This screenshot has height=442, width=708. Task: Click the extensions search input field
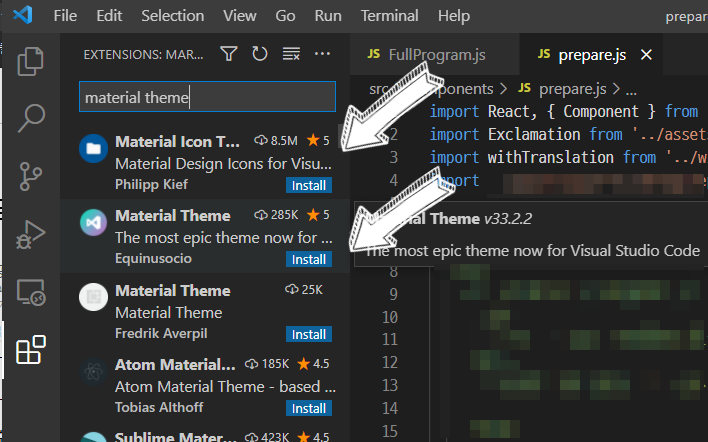pyautogui.click(x=207, y=97)
